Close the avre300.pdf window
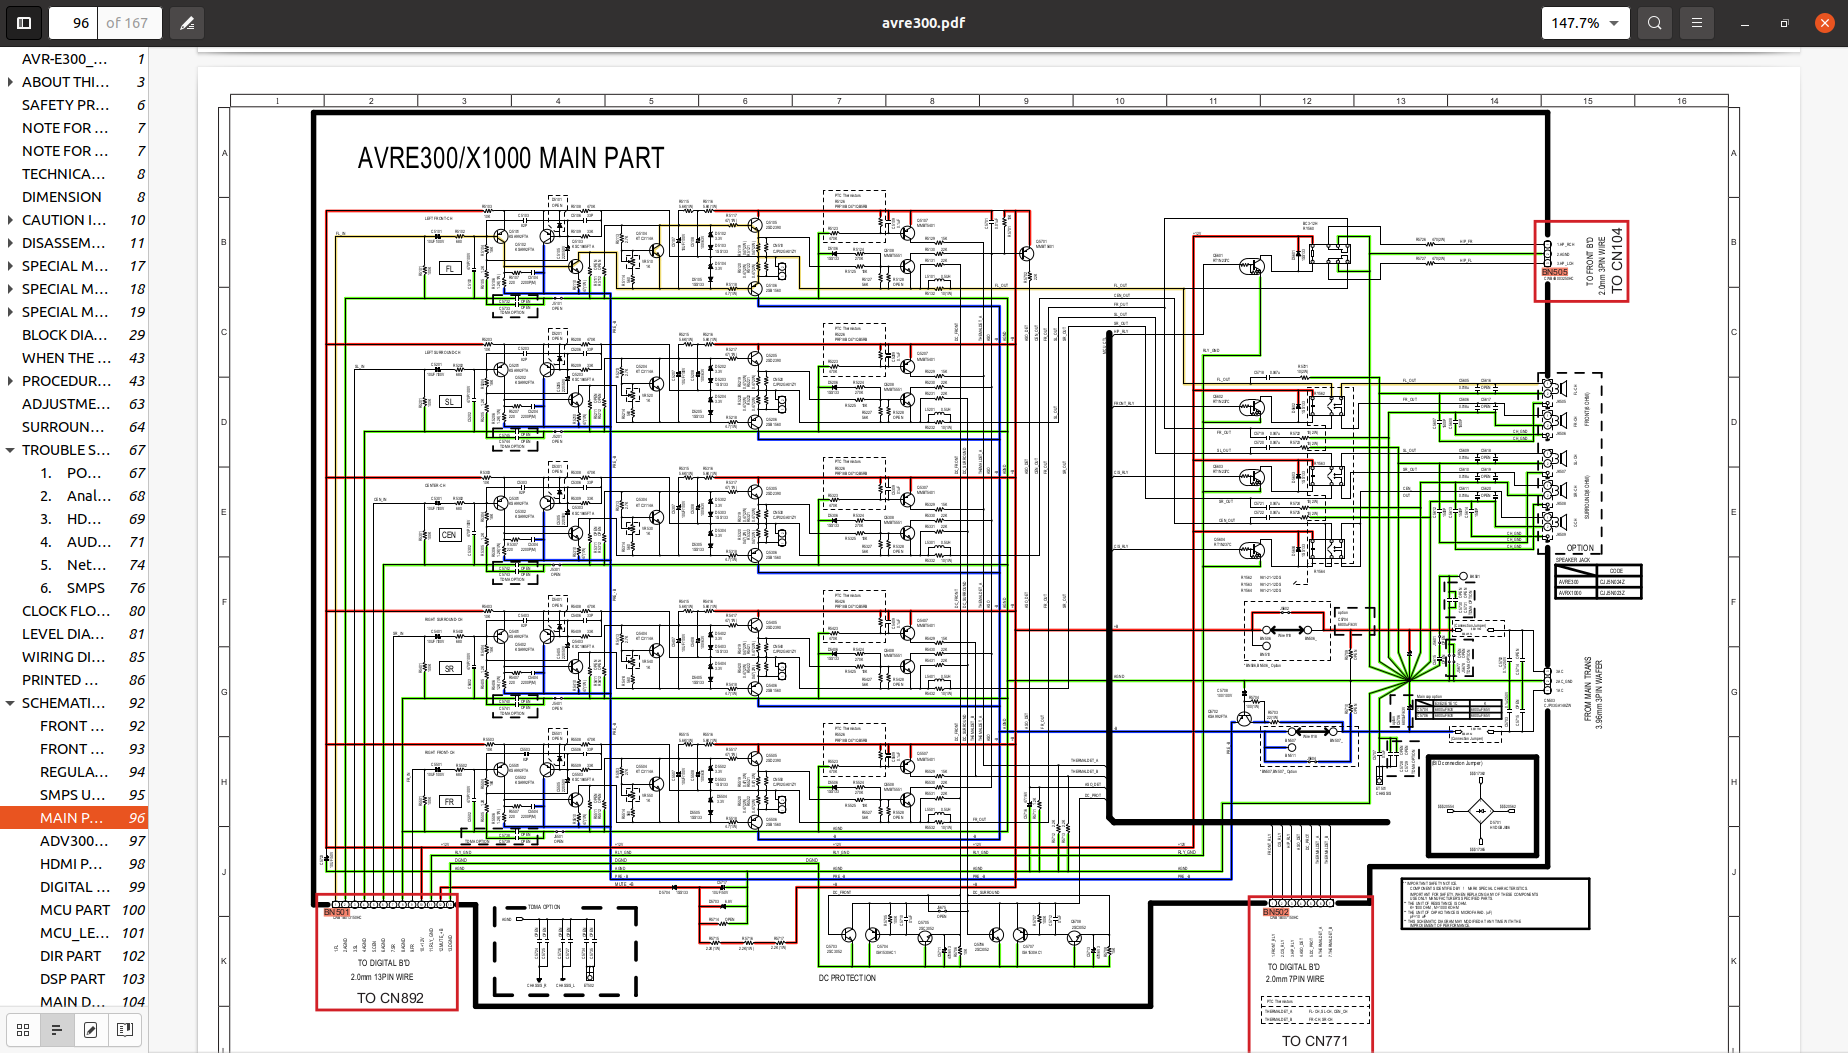Image resolution: width=1848 pixels, height=1053 pixels. [x=1825, y=23]
